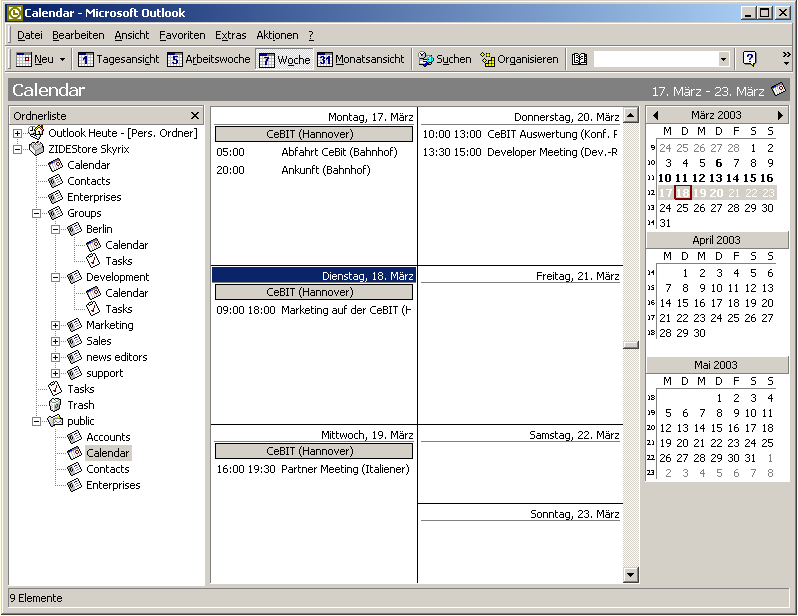798x616 pixels.
Task: Expand the support tree node
Action: (x=56, y=373)
